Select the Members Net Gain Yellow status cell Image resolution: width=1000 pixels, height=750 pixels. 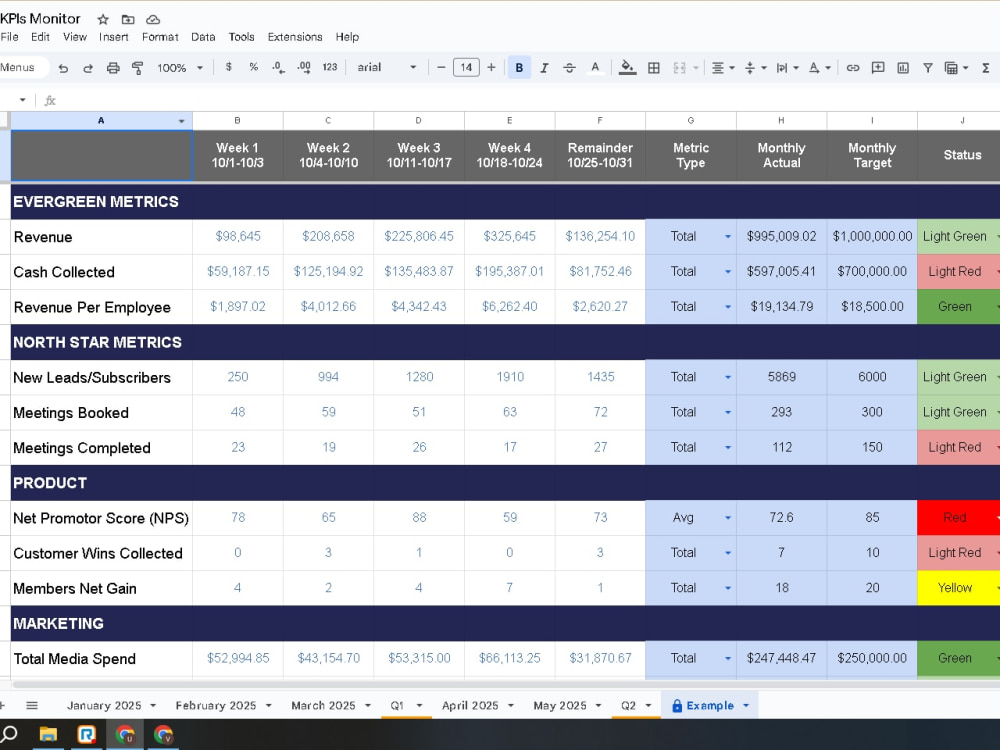pyautogui.click(x=959, y=588)
